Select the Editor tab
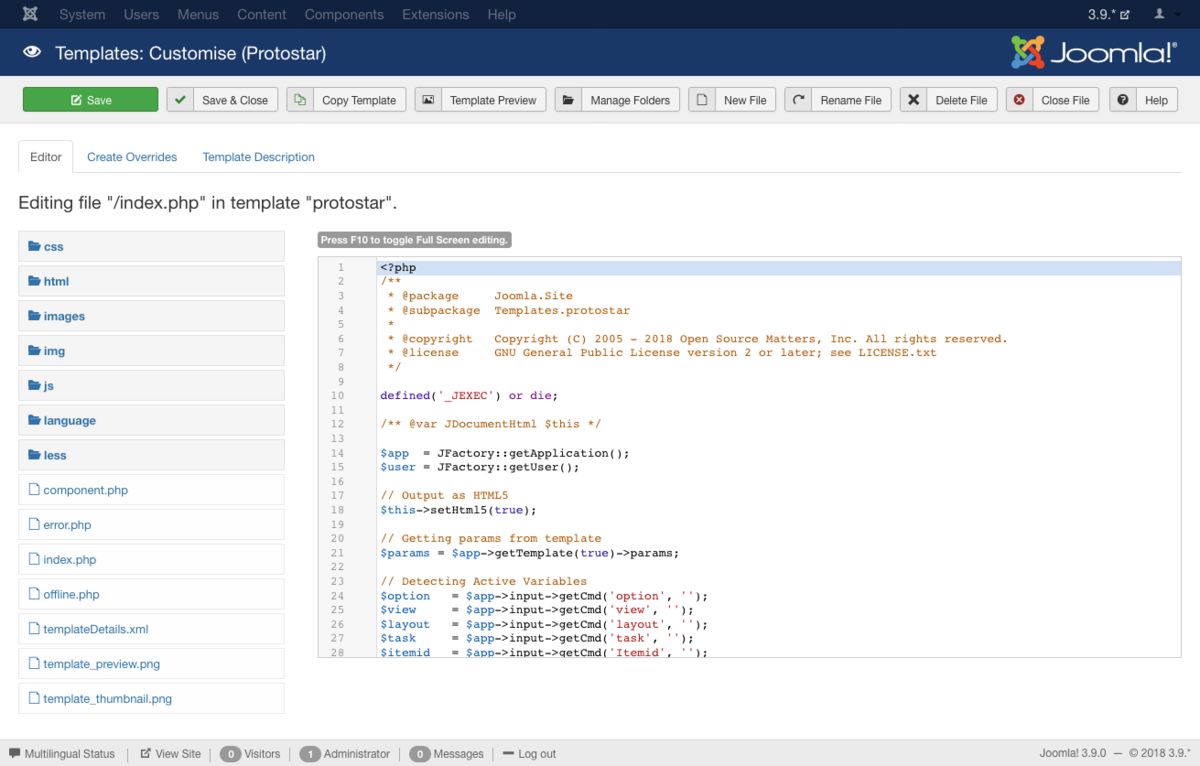This screenshot has height=766, width=1200. click(x=46, y=157)
